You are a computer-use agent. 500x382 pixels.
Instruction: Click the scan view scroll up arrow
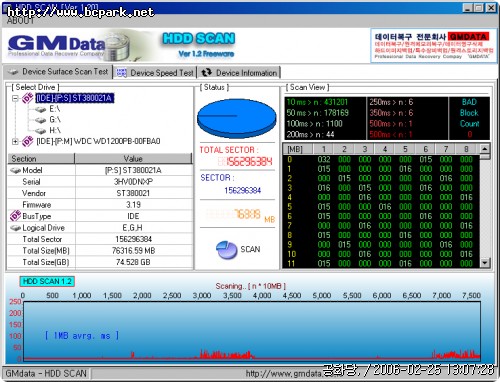[x=485, y=149]
